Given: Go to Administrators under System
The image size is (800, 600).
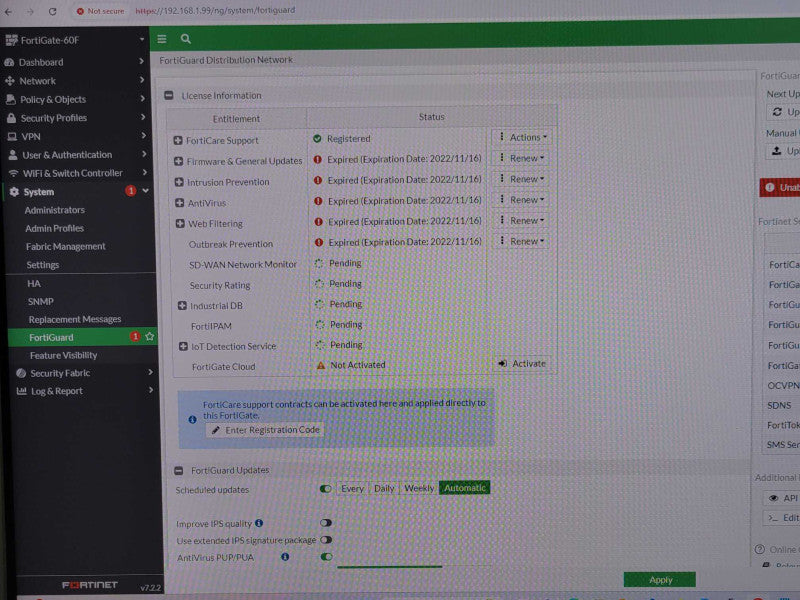Looking at the screenshot, I should point(55,210).
